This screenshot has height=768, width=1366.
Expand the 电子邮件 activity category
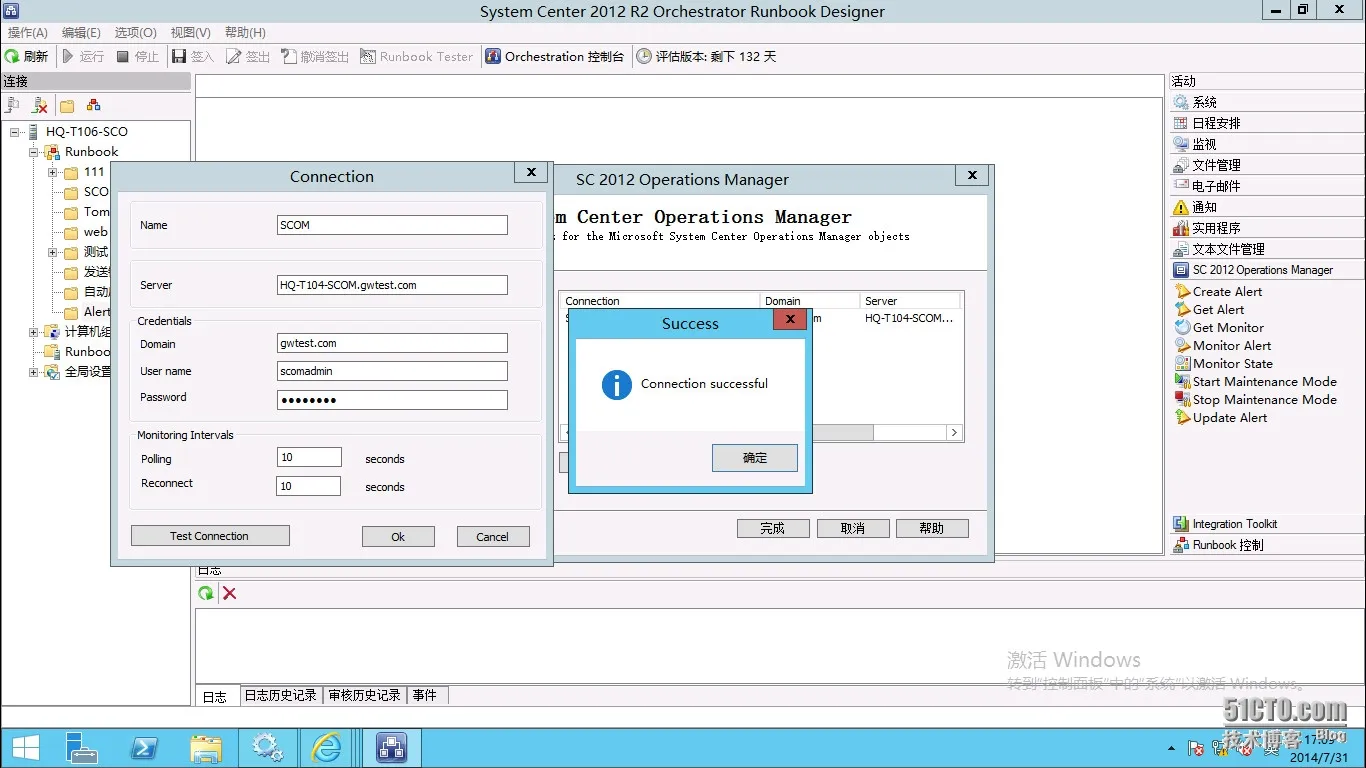[1268, 186]
